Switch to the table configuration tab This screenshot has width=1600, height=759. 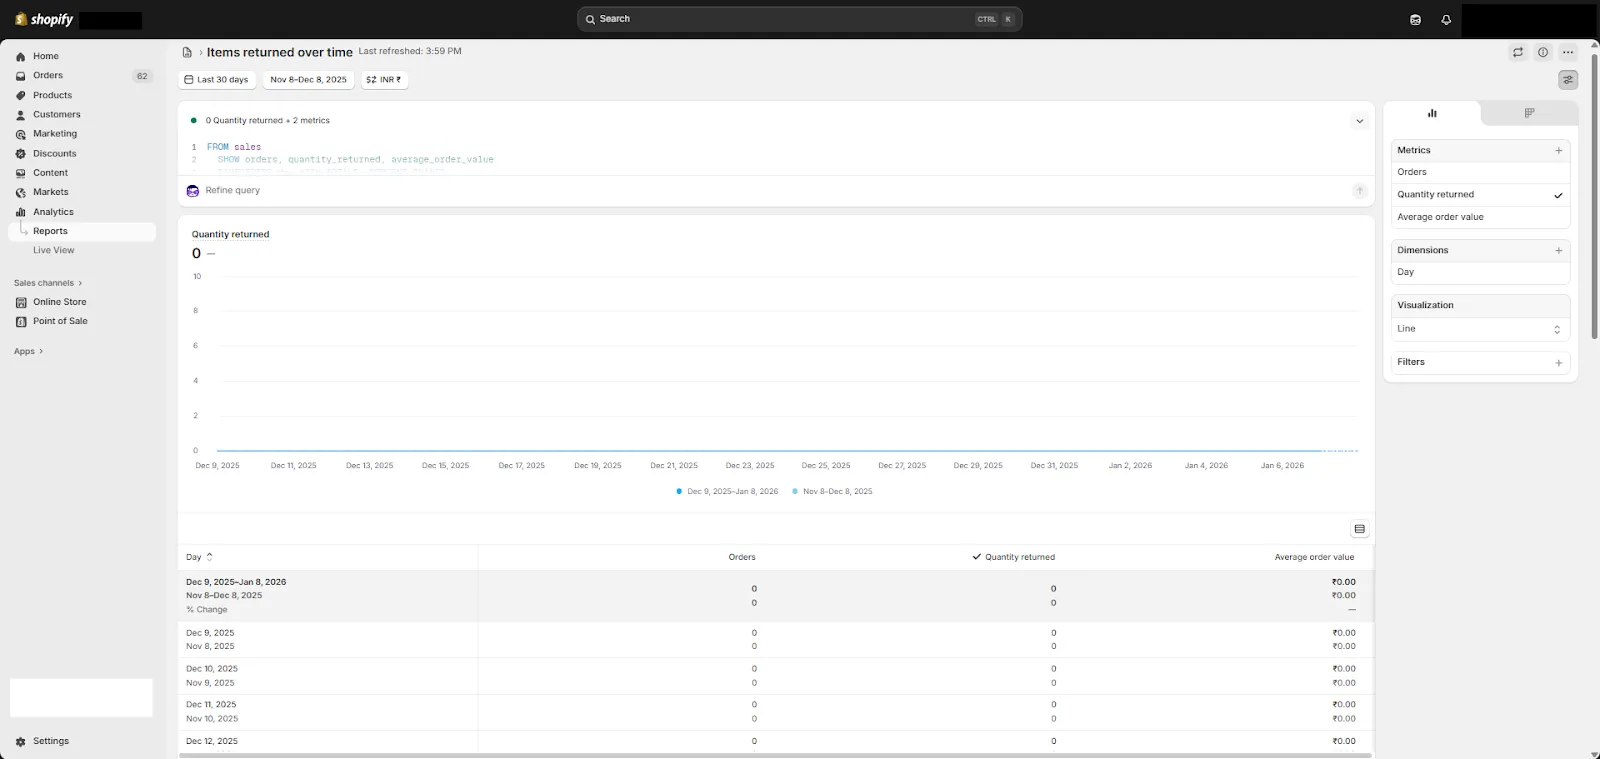(1529, 113)
